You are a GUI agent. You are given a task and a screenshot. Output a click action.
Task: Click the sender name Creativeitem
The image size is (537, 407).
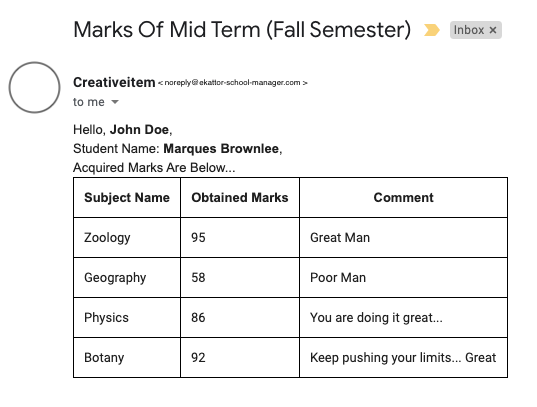[x=114, y=83]
